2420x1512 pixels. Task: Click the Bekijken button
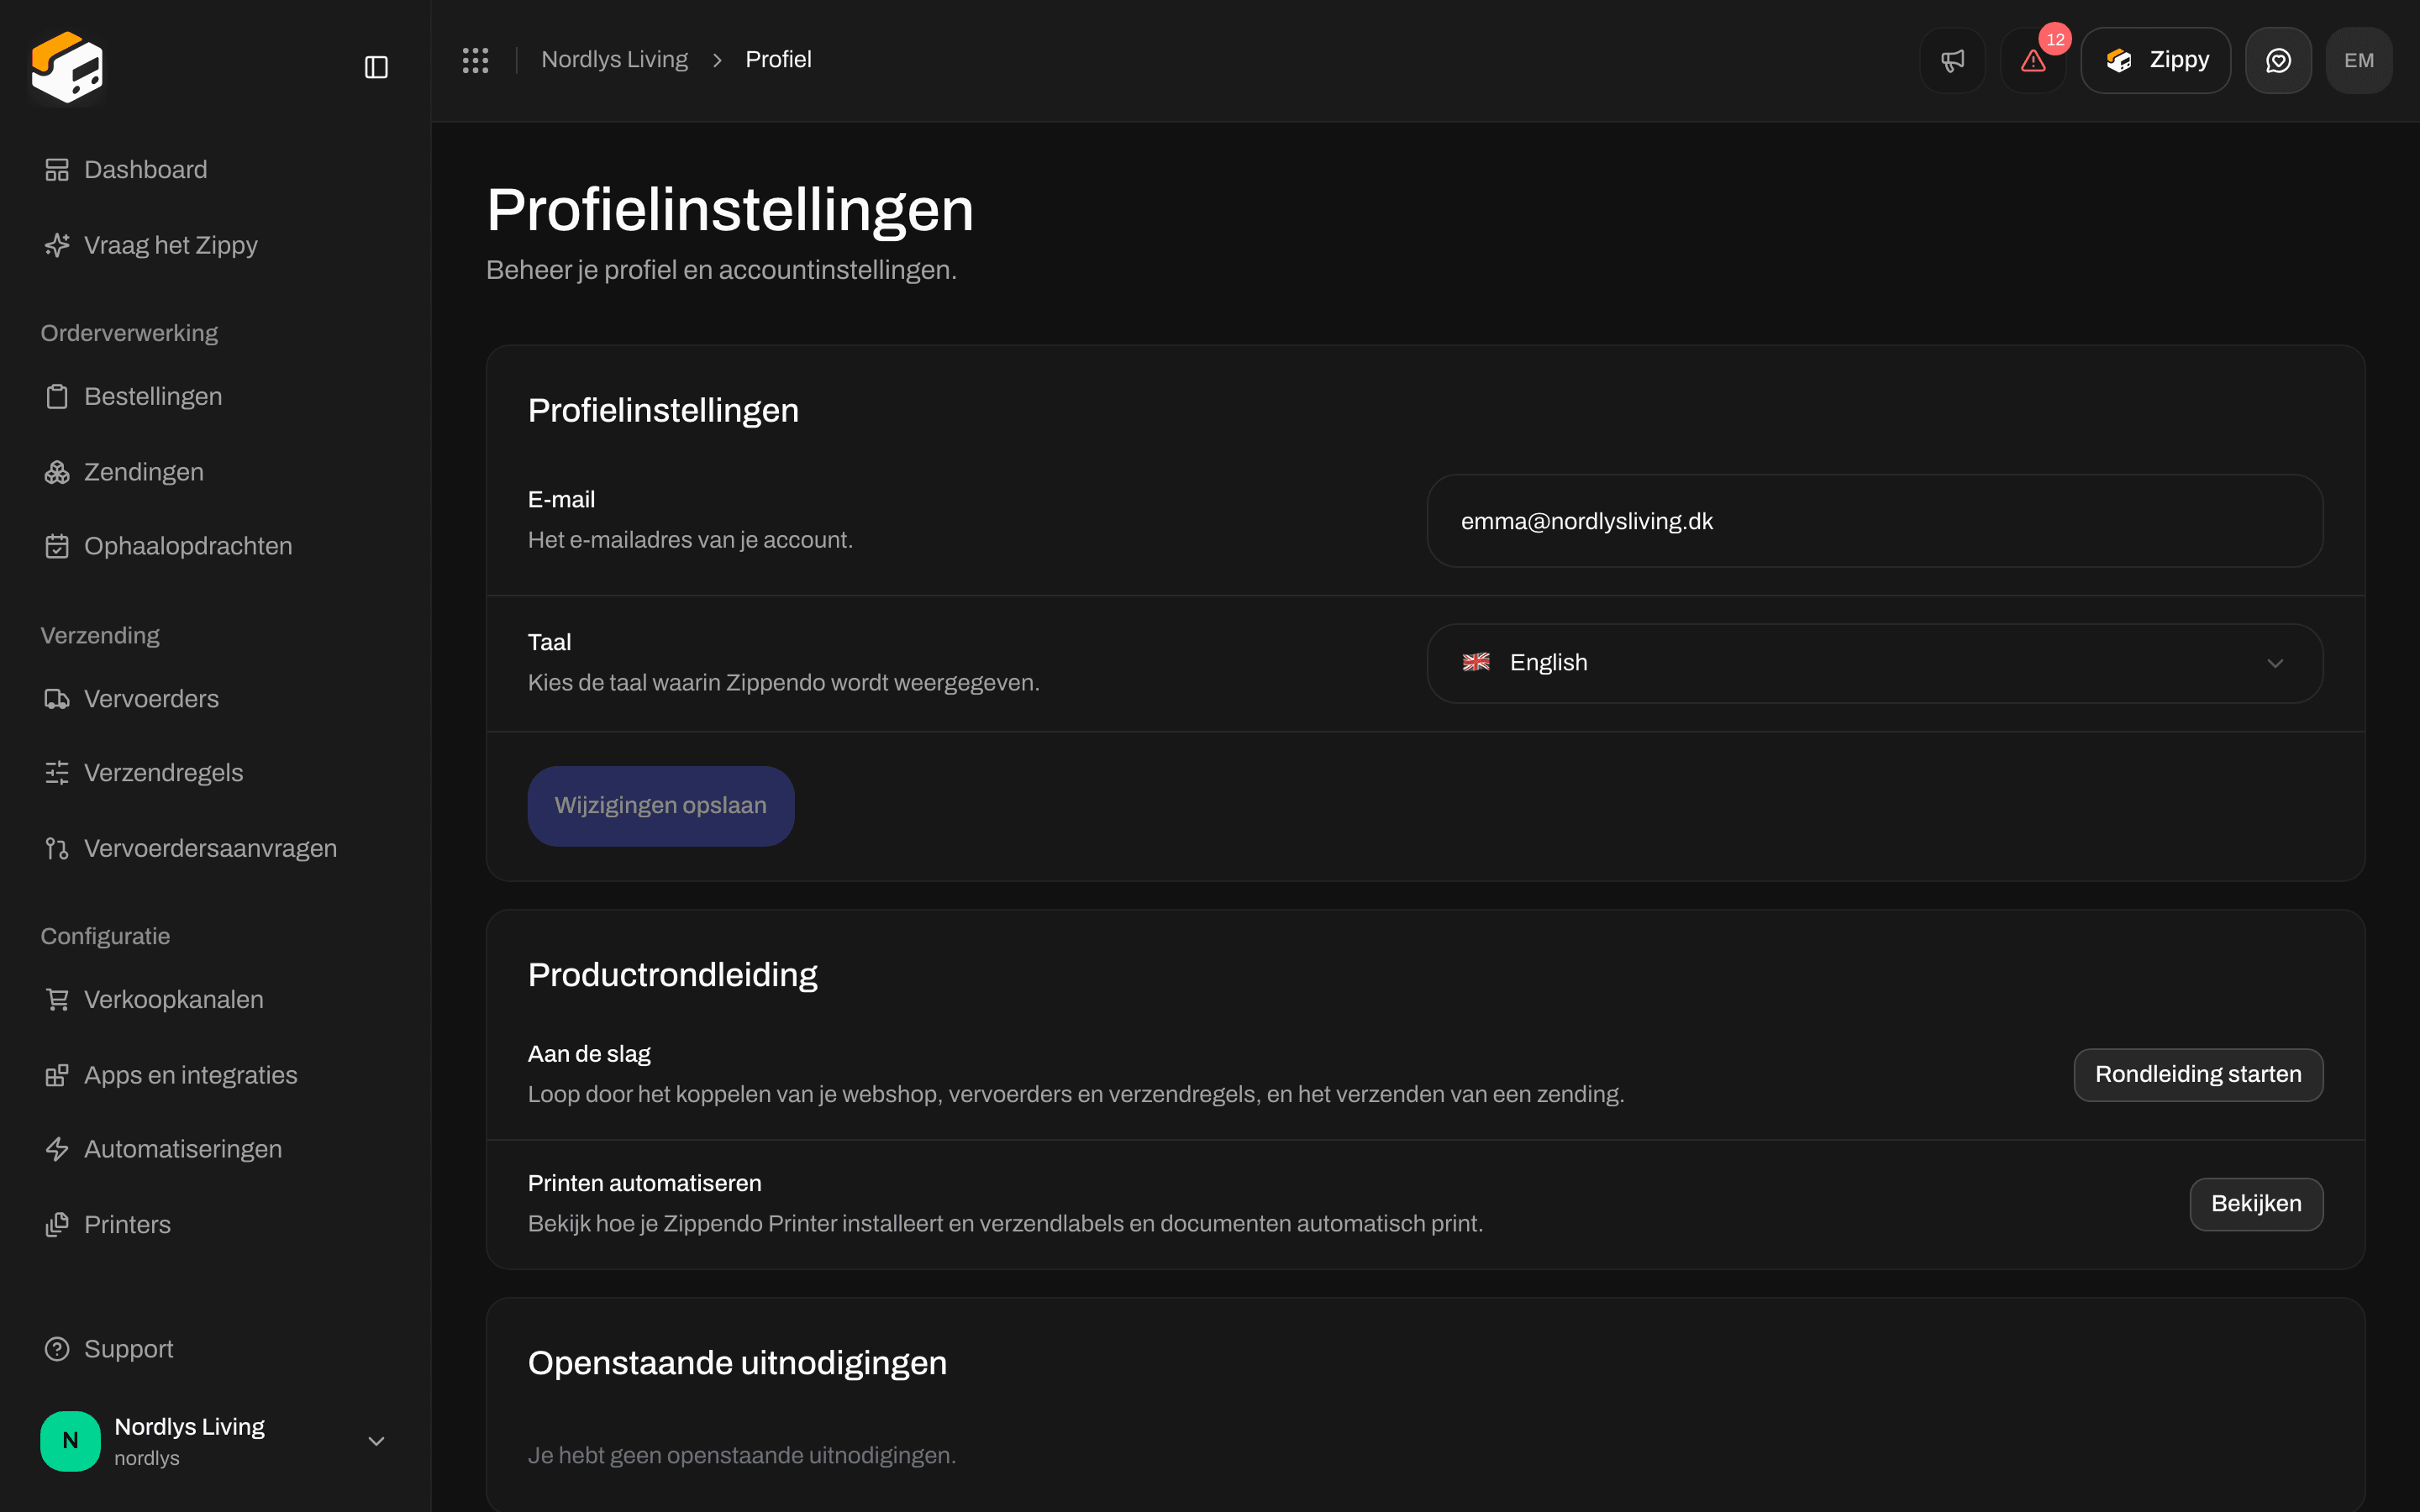coord(2256,1204)
